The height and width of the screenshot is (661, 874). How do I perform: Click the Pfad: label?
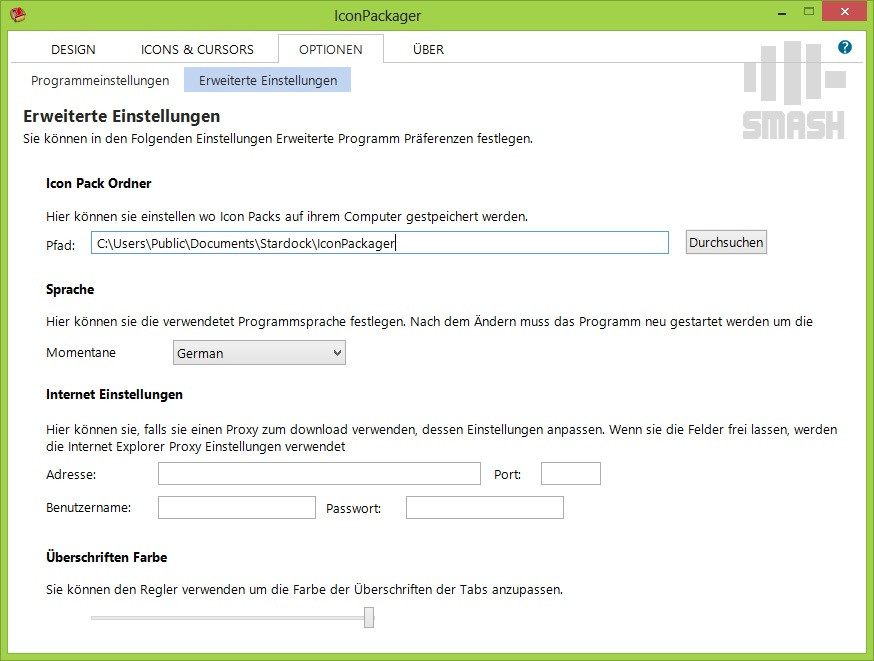[60, 245]
